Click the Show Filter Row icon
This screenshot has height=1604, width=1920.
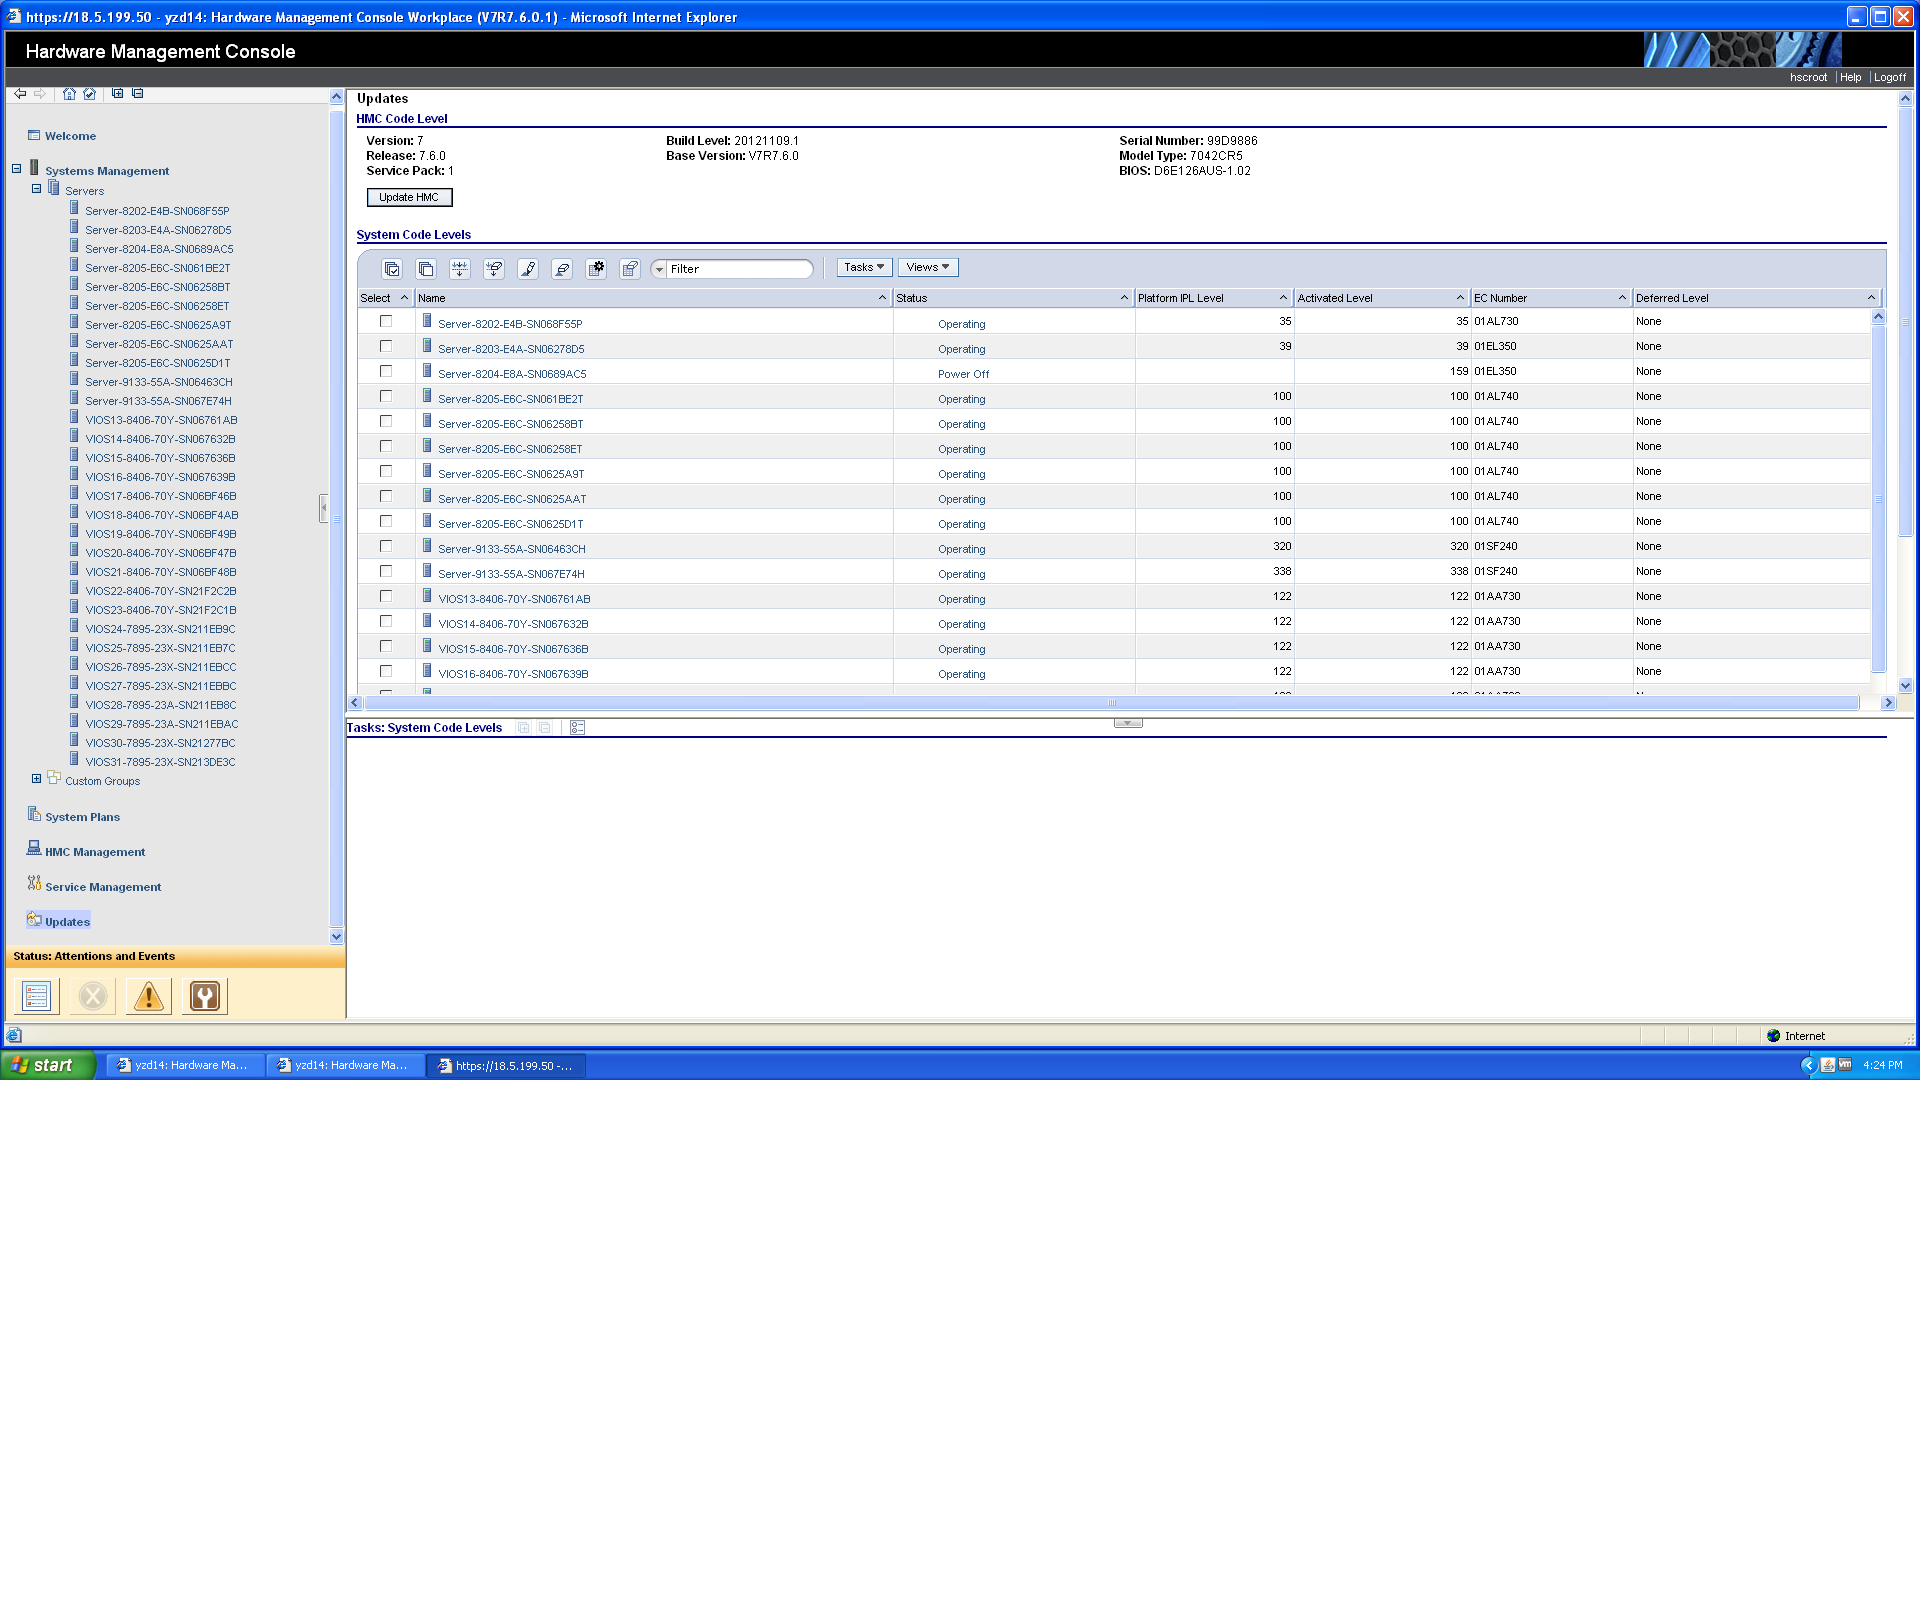pyautogui.click(x=460, y=269)
